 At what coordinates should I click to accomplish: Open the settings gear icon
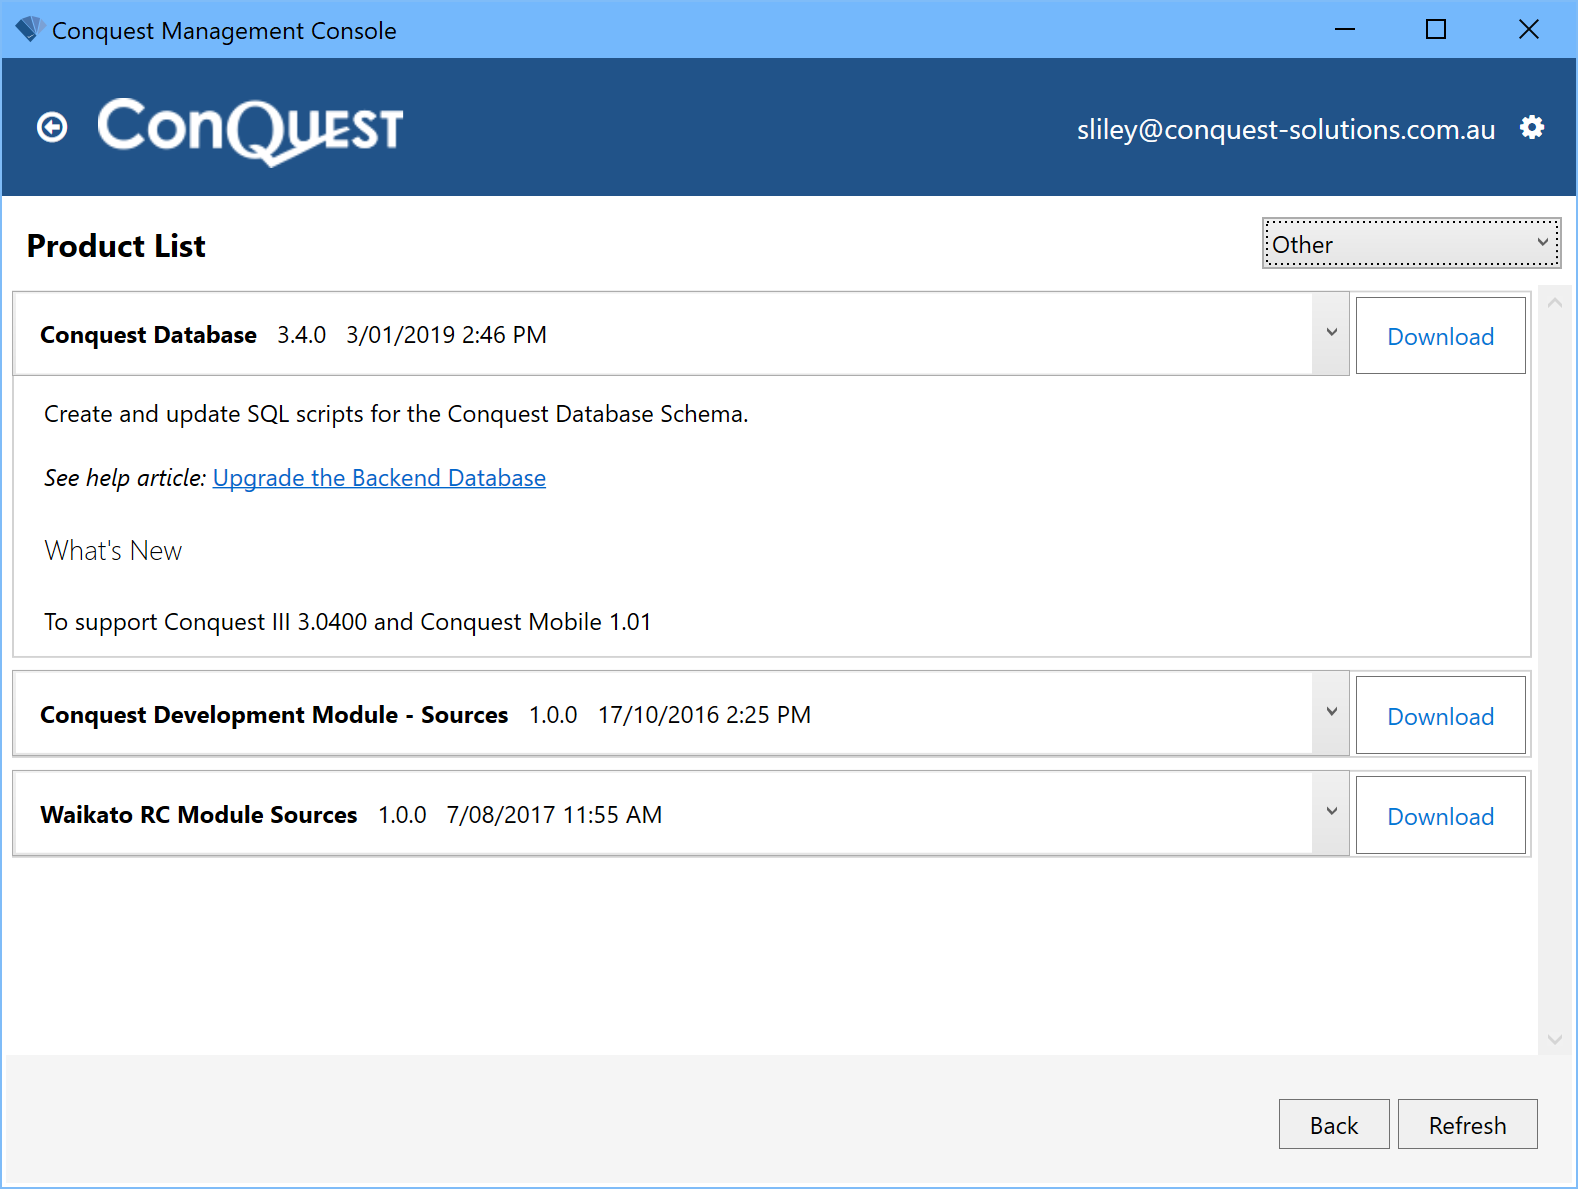(x=1532, y=127)
